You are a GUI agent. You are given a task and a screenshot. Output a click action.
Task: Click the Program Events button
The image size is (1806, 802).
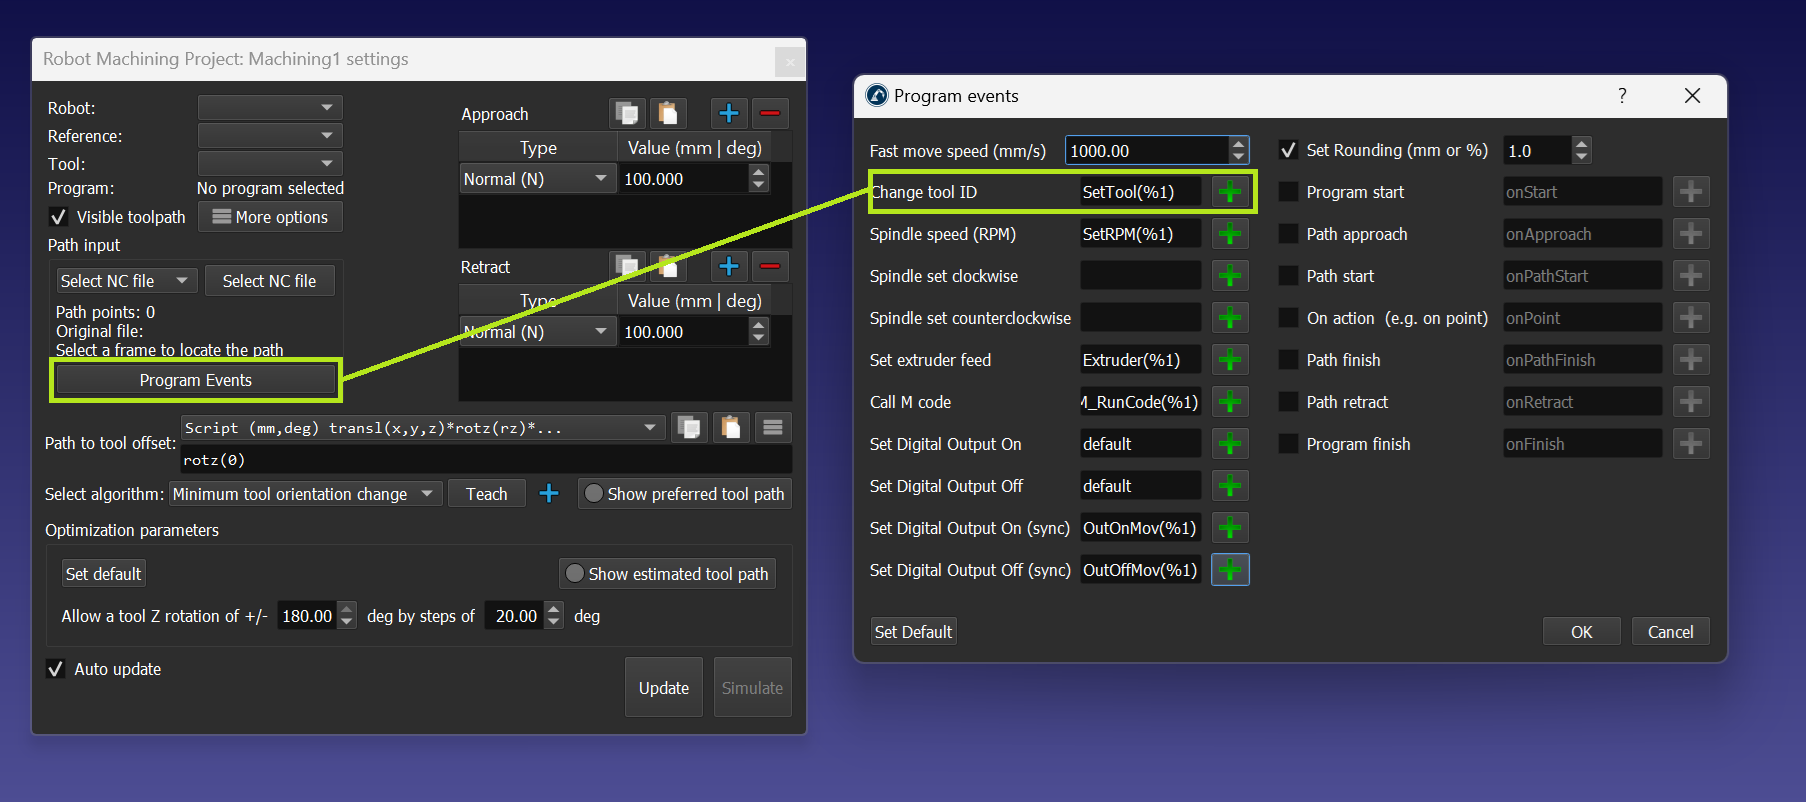tap(196, 380)
